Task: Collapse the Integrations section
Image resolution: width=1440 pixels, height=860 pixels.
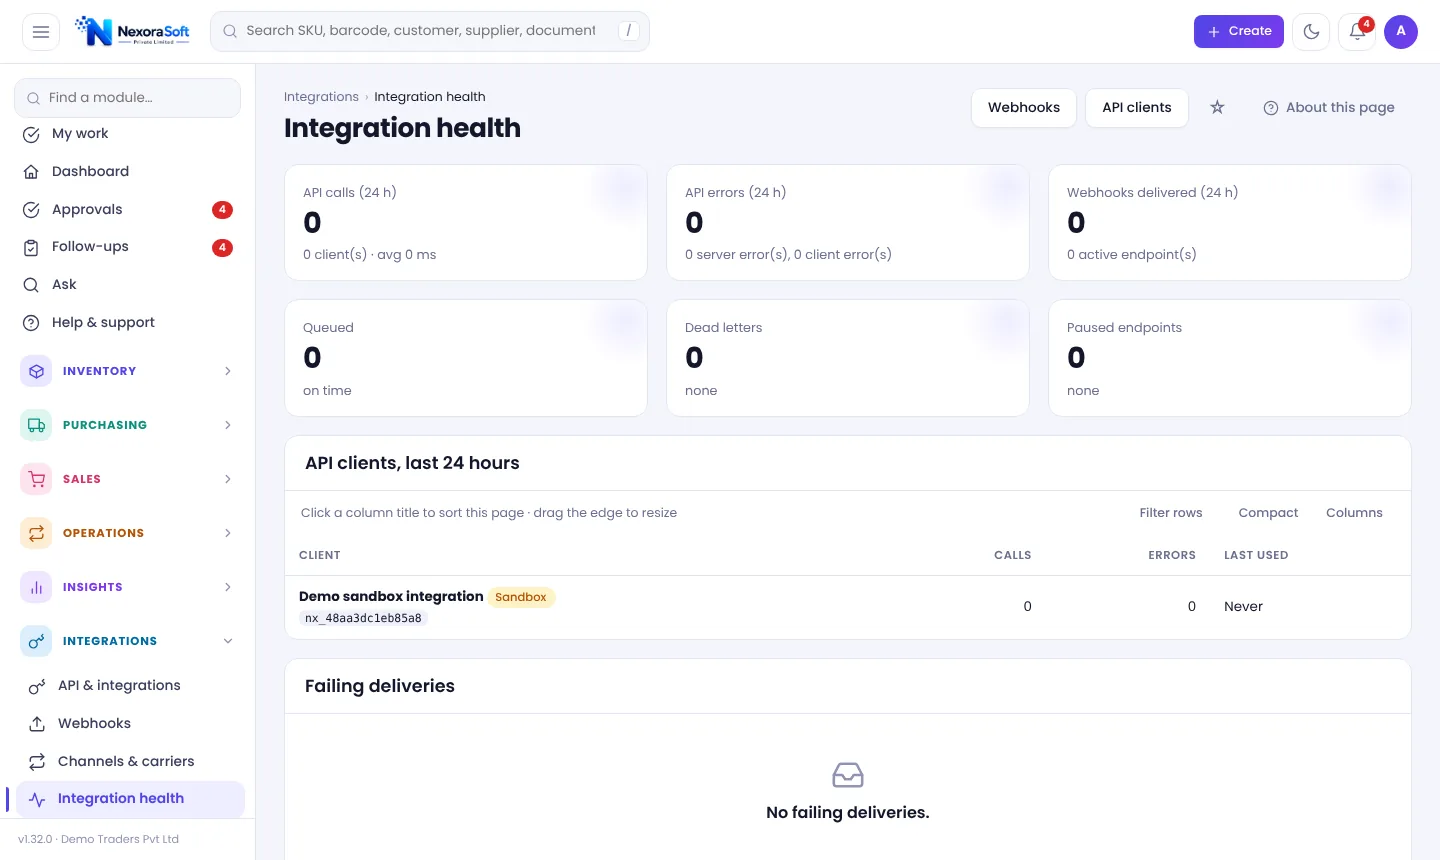Action: [228, 641]
